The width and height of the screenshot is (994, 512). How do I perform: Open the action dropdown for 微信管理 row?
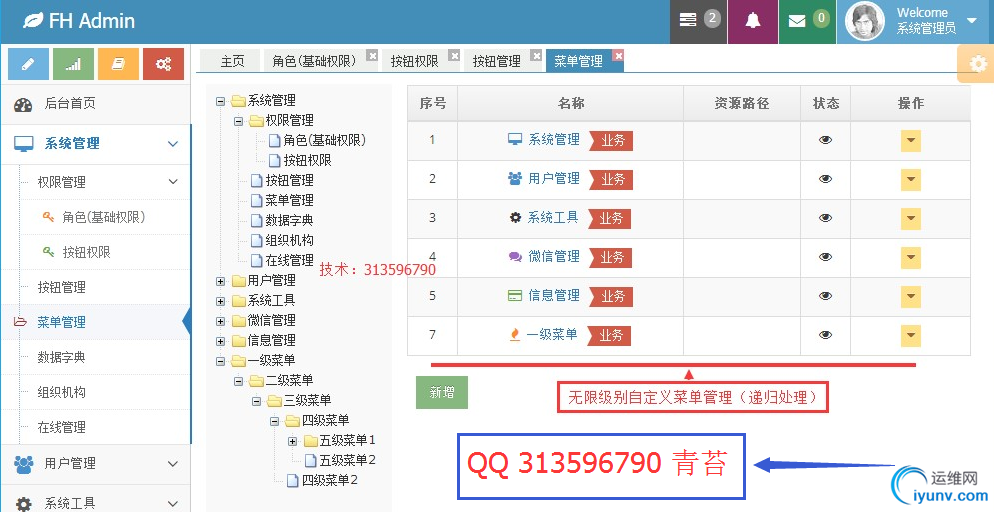[x=910, y=258]
